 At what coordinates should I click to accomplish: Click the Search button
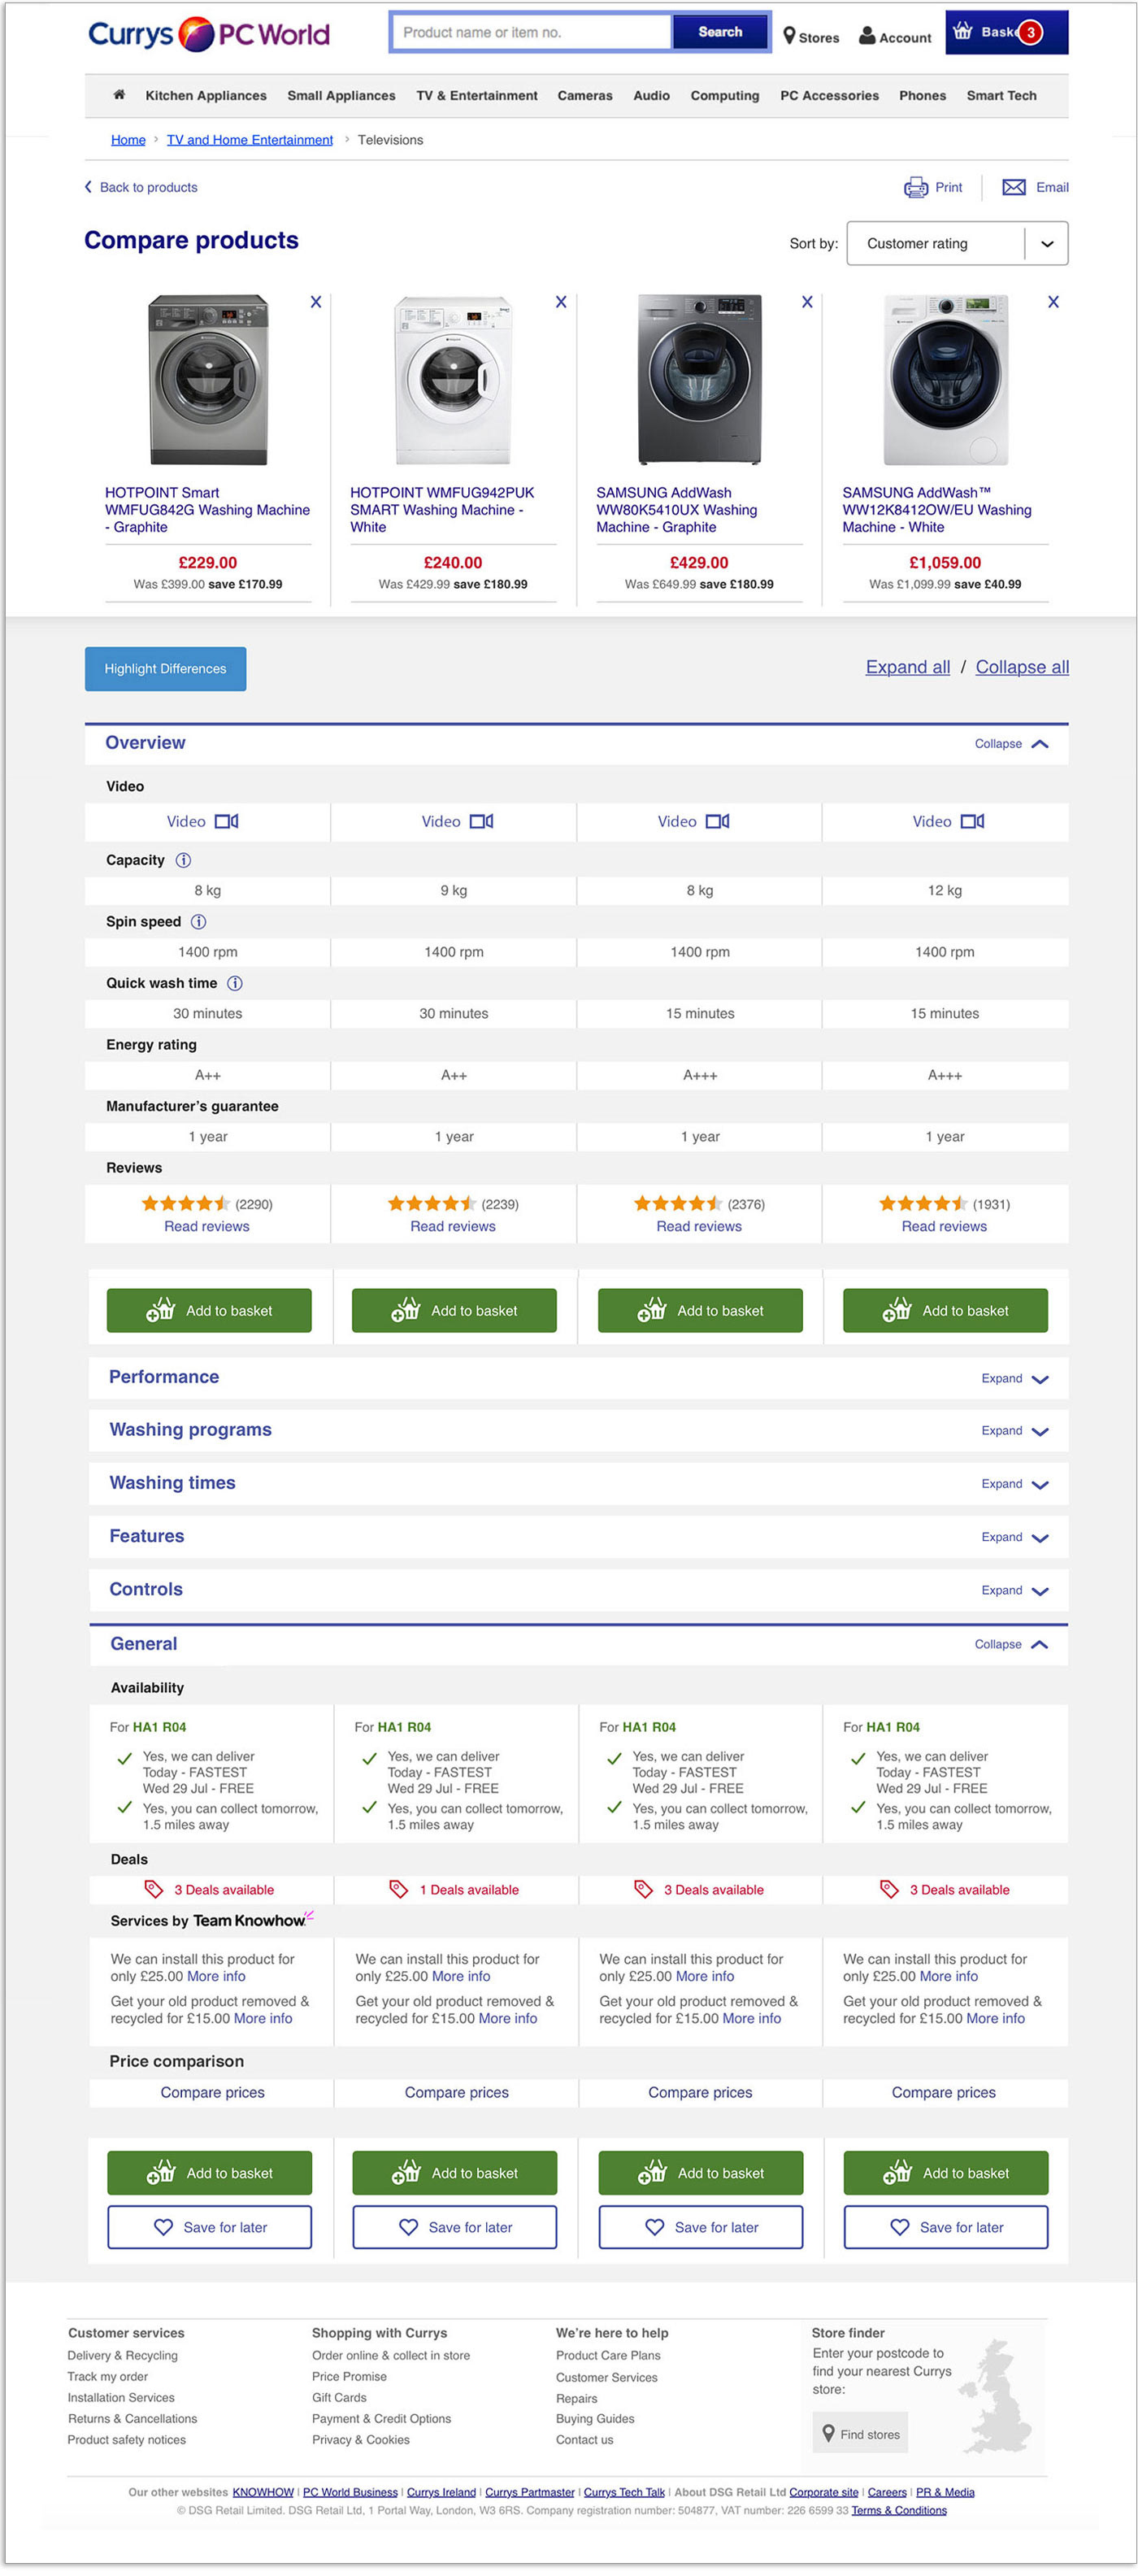point(720,32)
